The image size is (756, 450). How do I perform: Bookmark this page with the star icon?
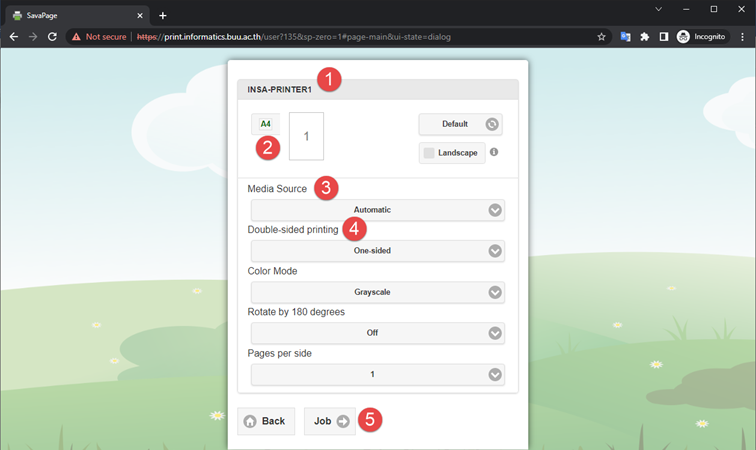click(601, 37)
